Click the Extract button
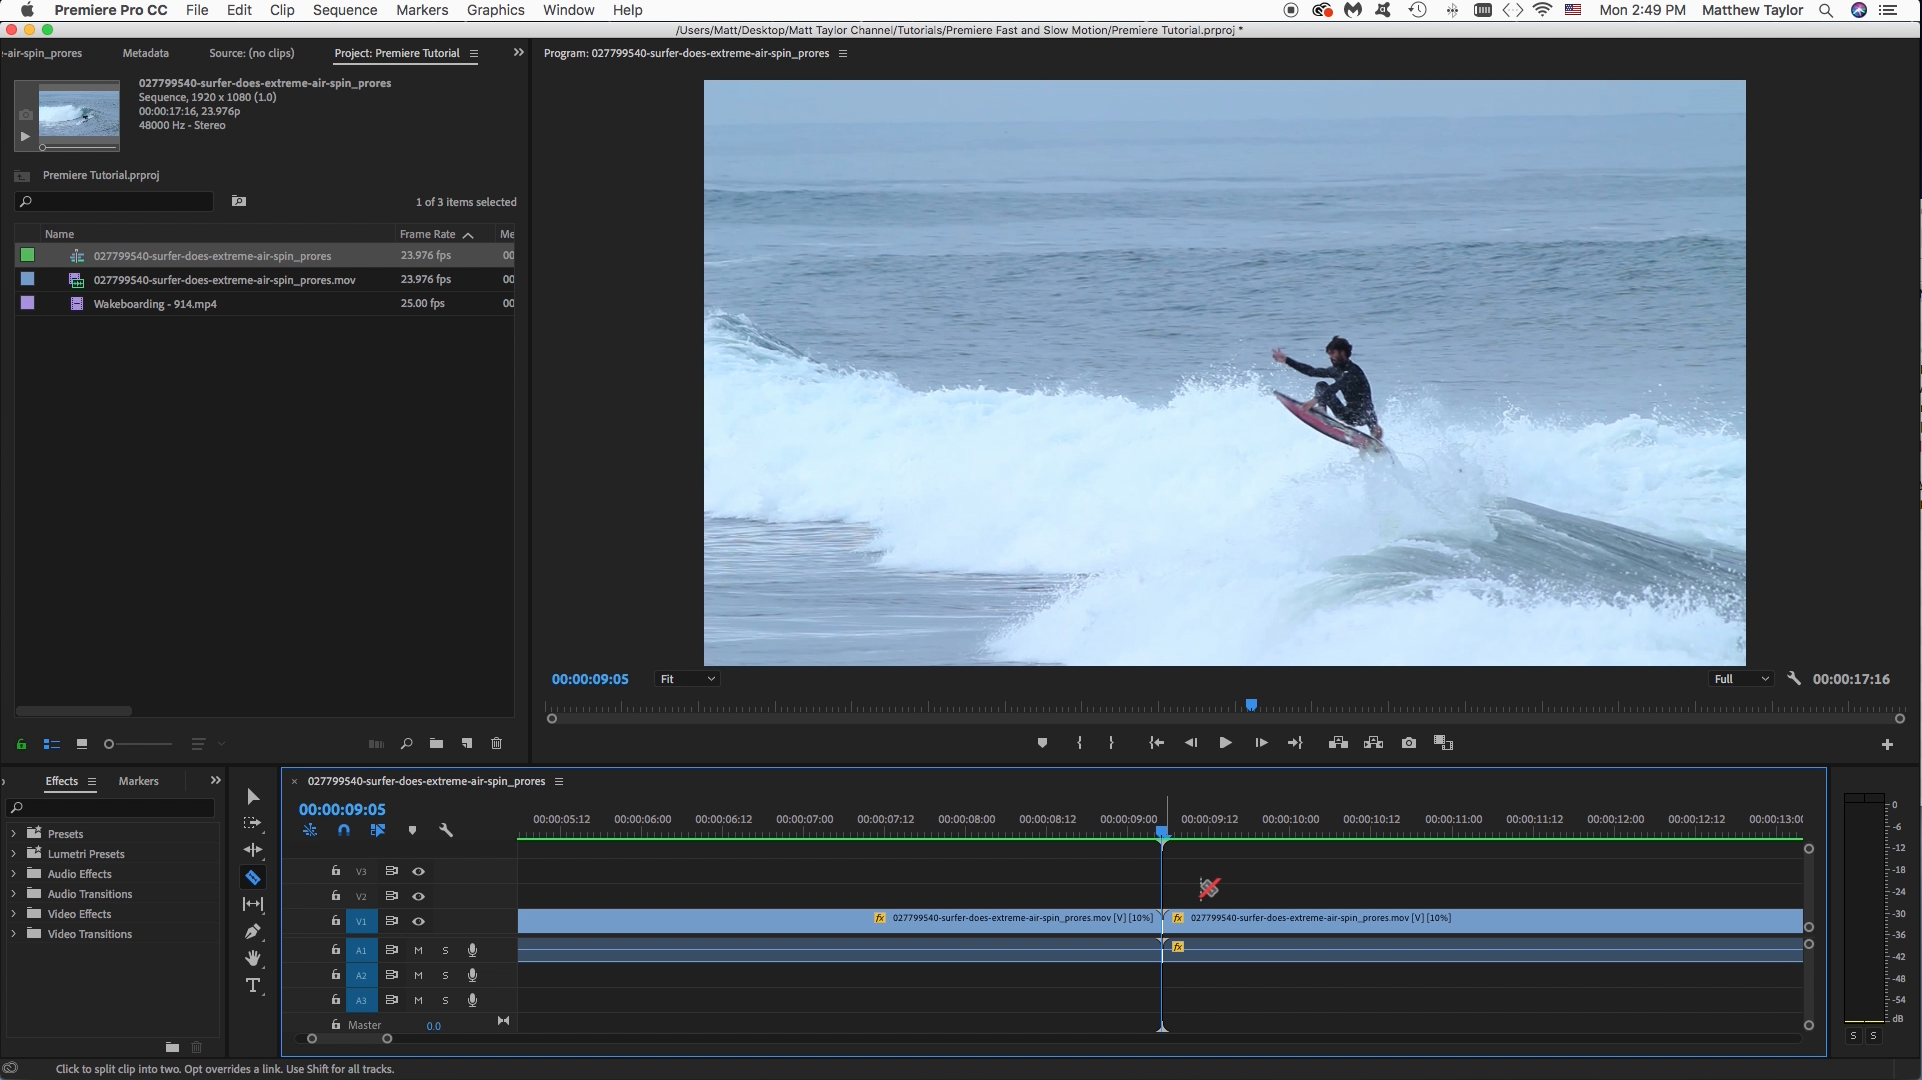 pyautogui.click(x=1373, y=743)
